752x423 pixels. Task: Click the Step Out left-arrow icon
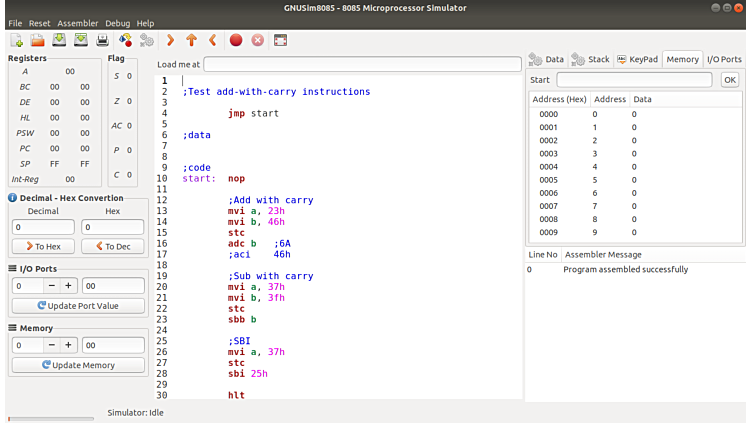(212, 40)
